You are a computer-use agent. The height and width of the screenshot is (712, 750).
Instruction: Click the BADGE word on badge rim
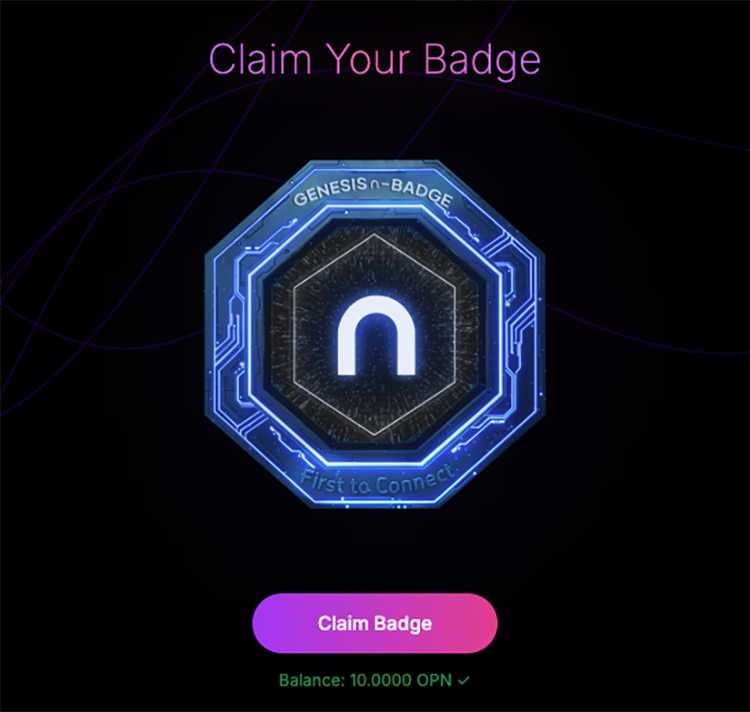(x=421, y=193)
